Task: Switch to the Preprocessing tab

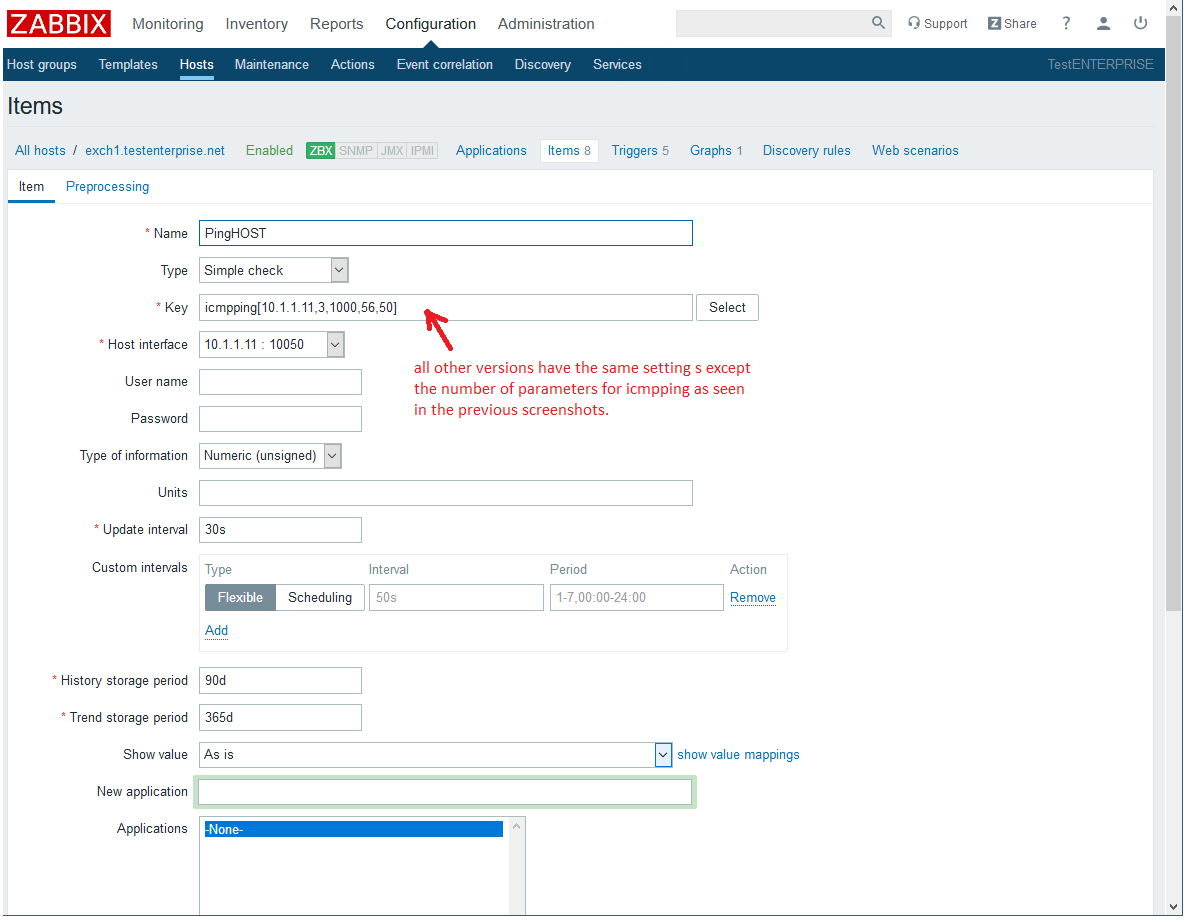Action: click(x=108, y=186)
